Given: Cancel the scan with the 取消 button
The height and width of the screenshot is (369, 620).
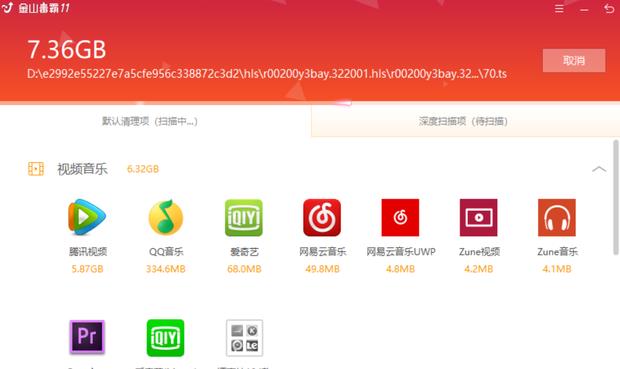Looking at the screenshot, I should point(574,61).
